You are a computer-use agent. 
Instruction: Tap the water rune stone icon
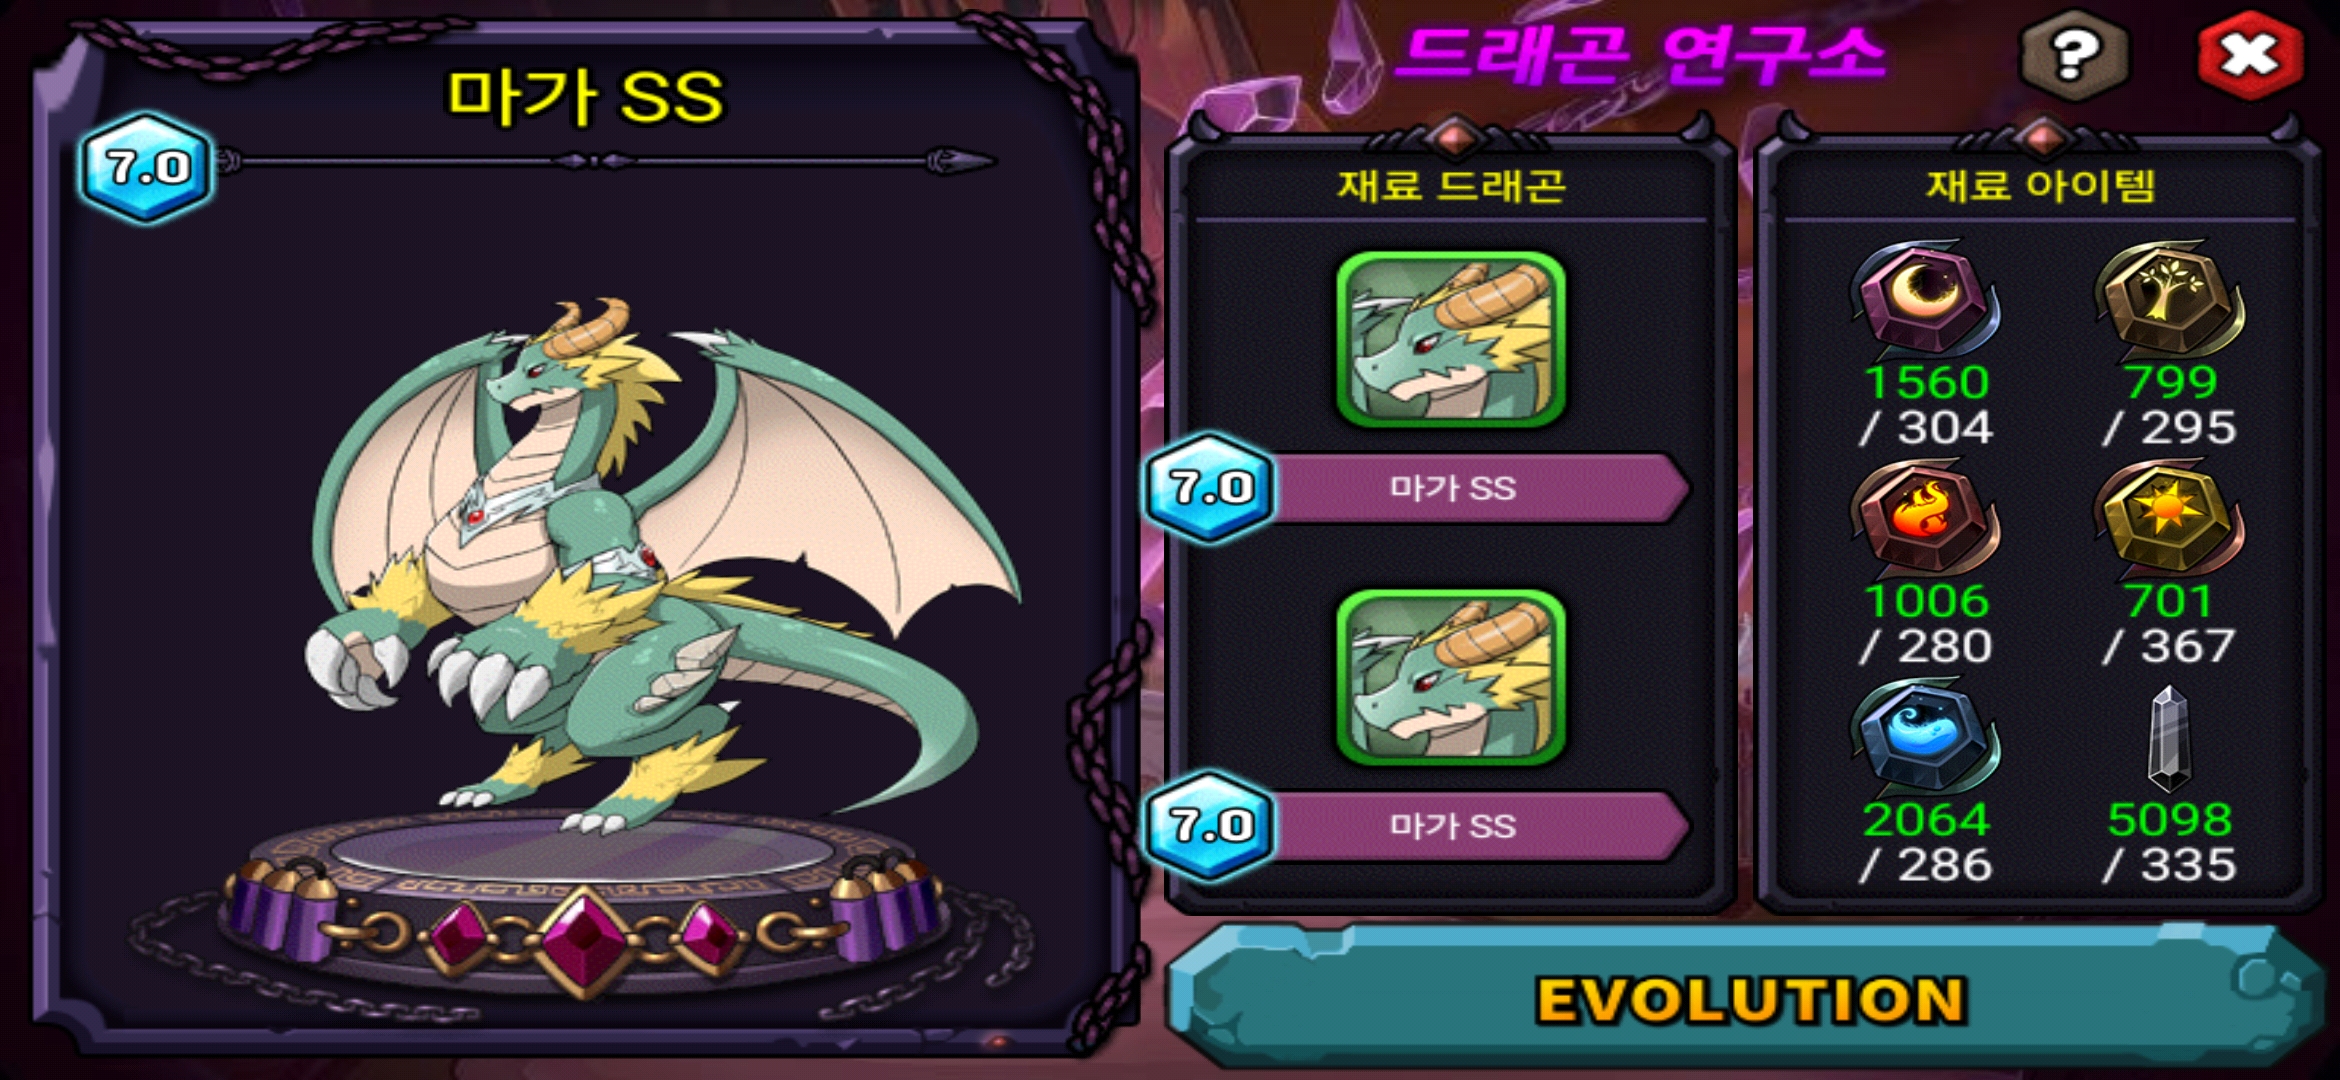click(1926, 738)
